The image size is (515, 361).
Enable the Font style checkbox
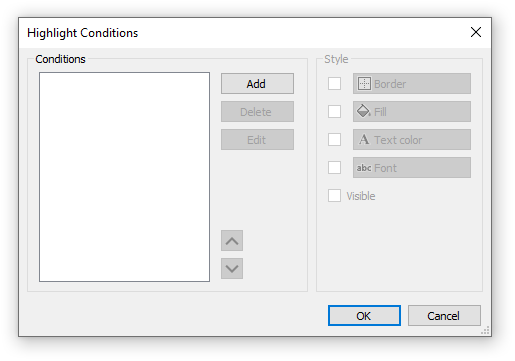334,168
